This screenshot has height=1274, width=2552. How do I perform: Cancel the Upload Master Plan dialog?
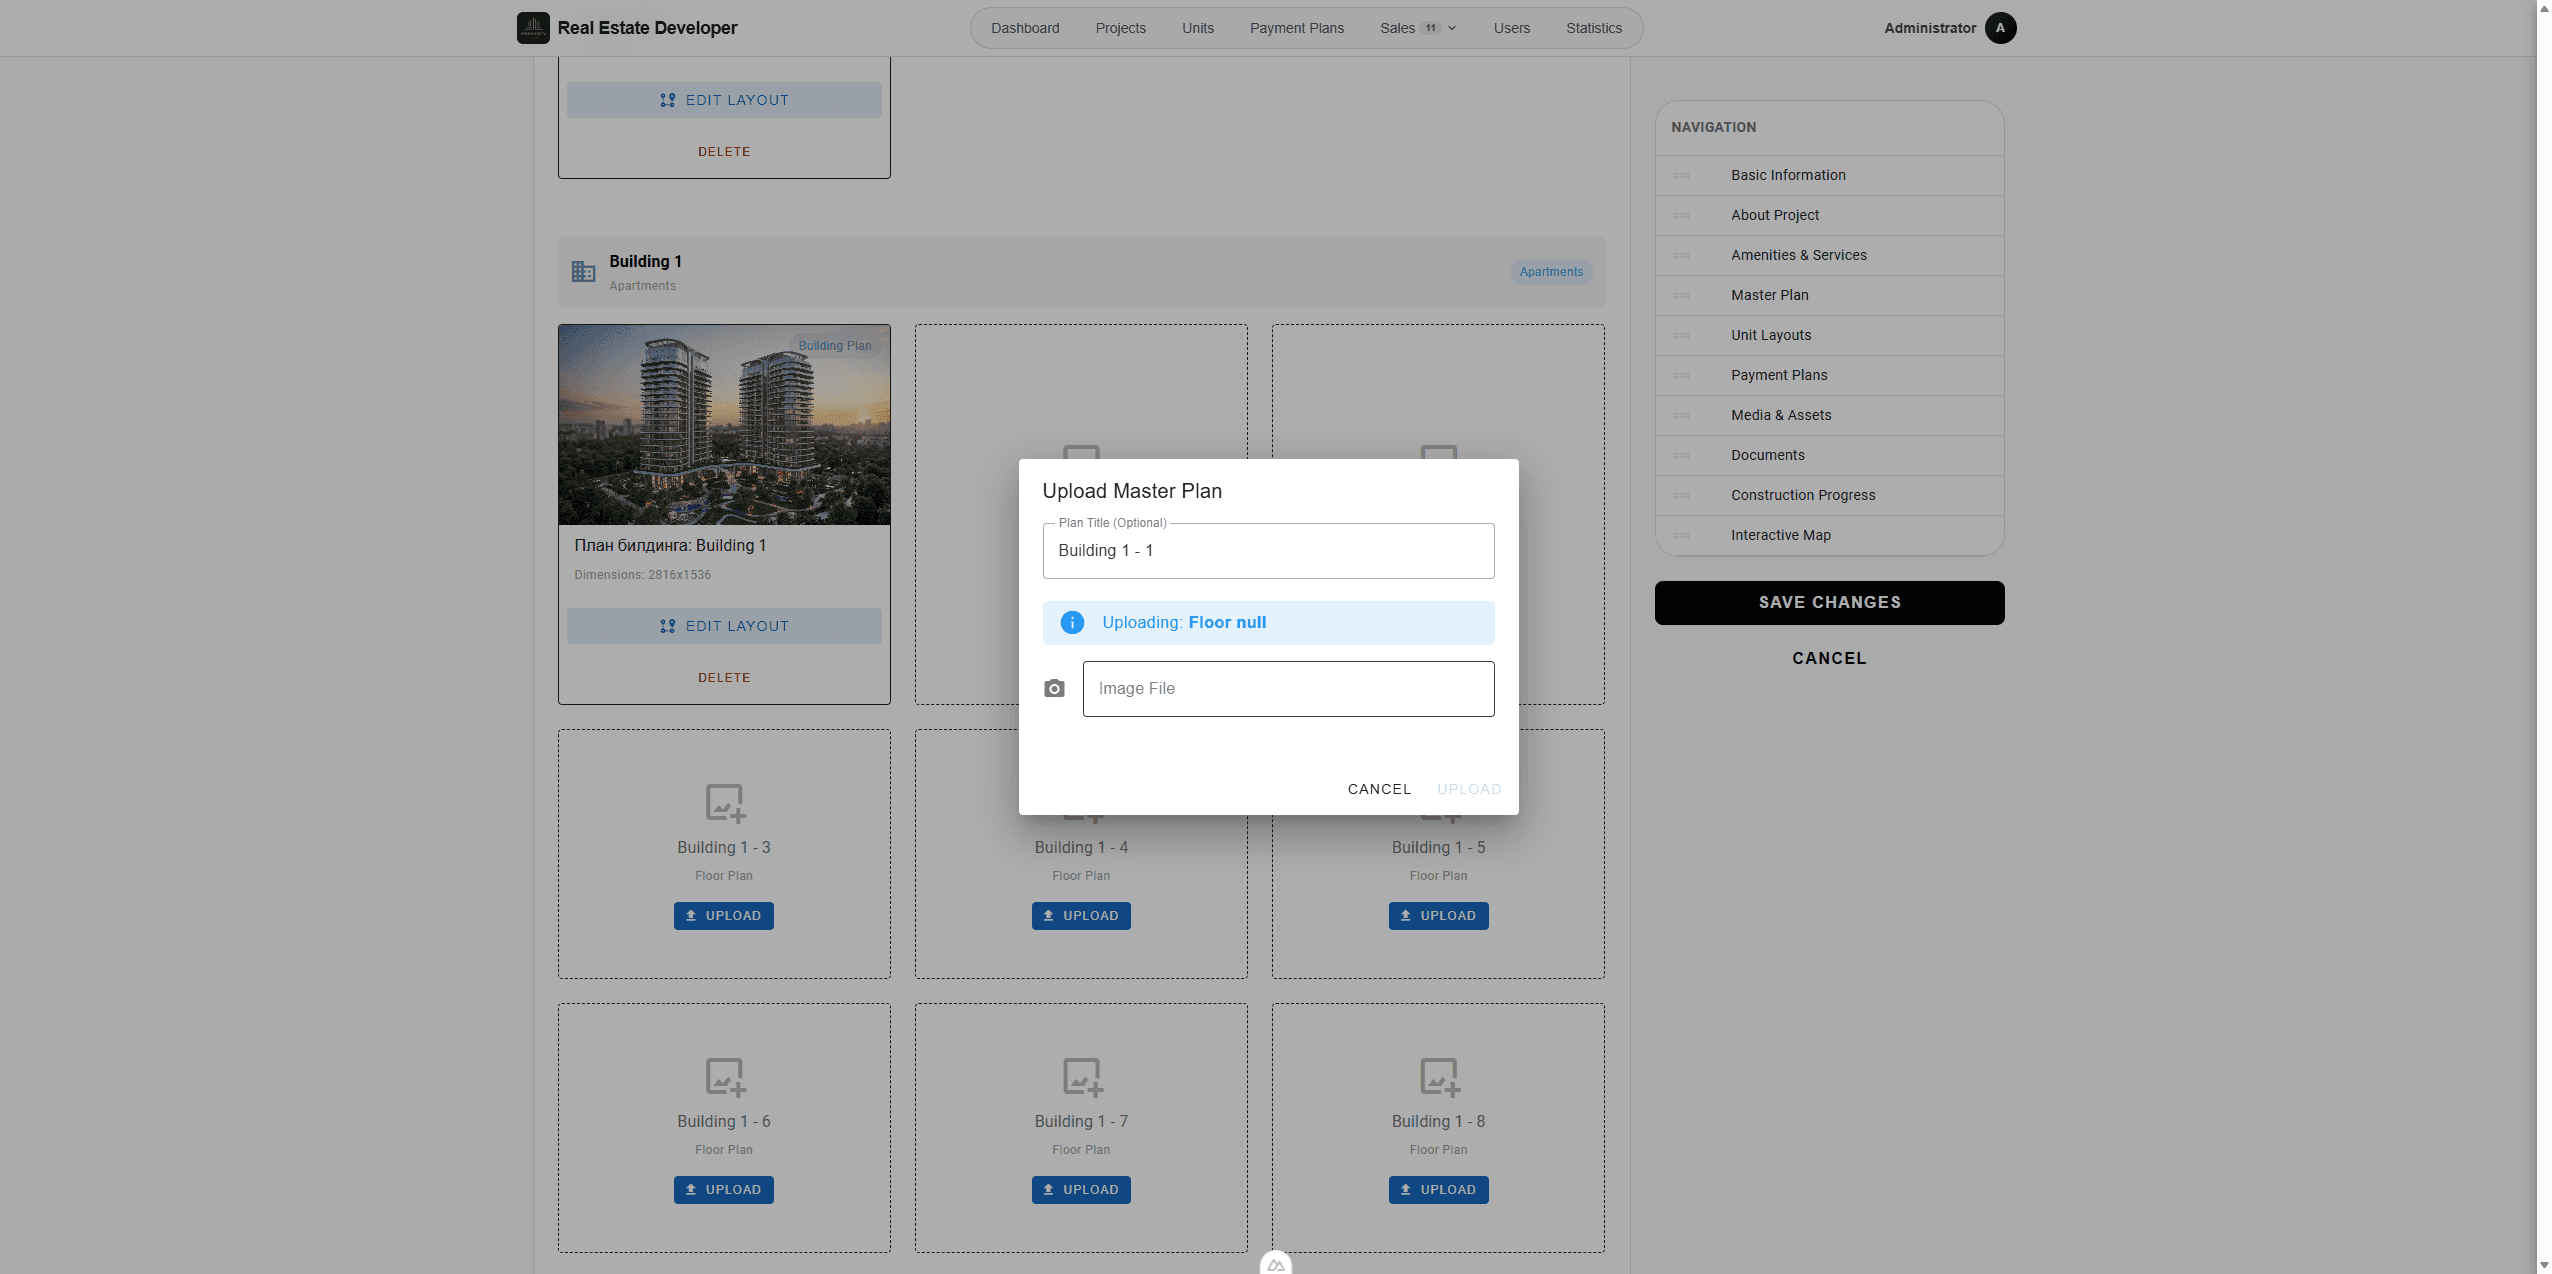point(1379,789)
